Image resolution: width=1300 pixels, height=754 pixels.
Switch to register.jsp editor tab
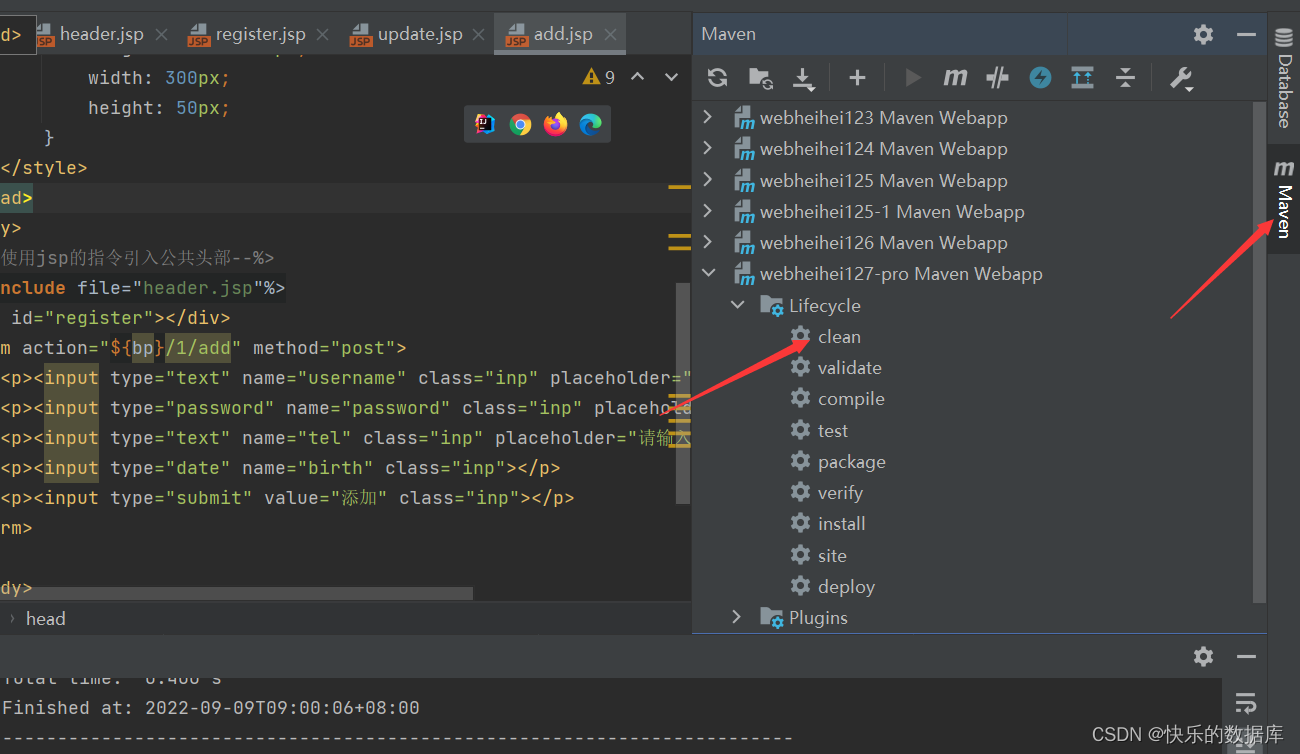(x=260, y=34)
